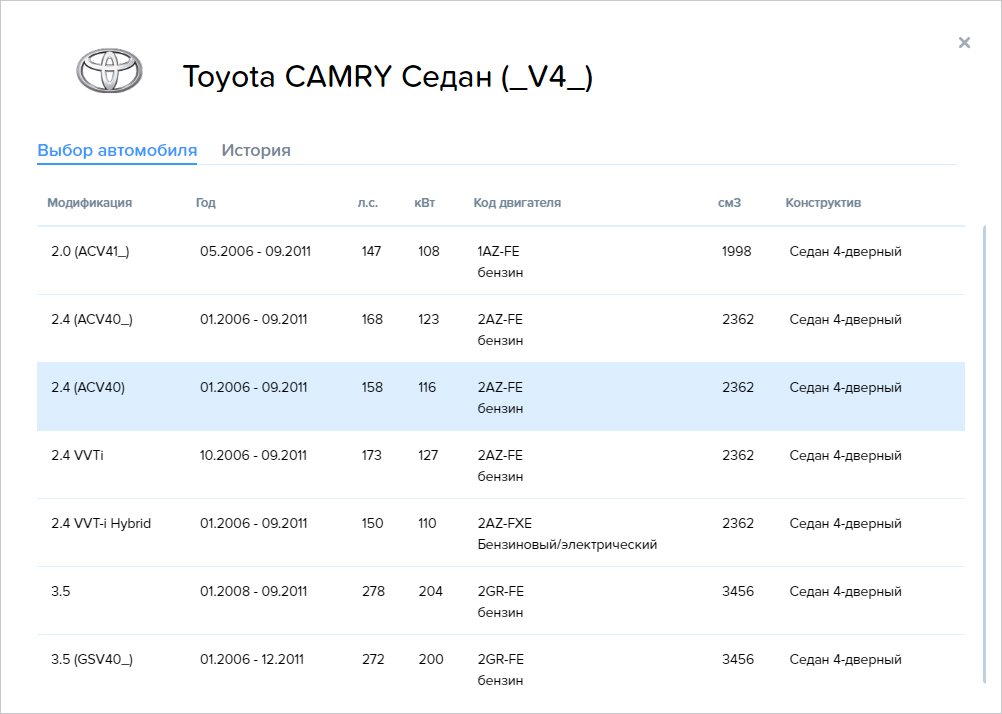Click the Модификация column header
This screenshot has width=1002, height=714.
89,203
